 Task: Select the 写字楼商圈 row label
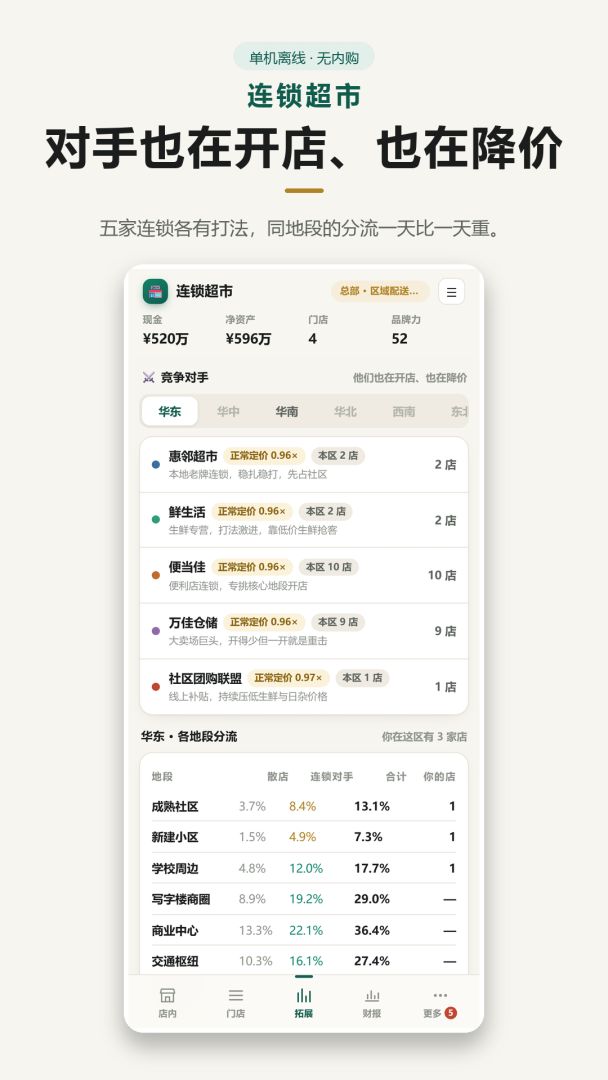coord(181,900)
